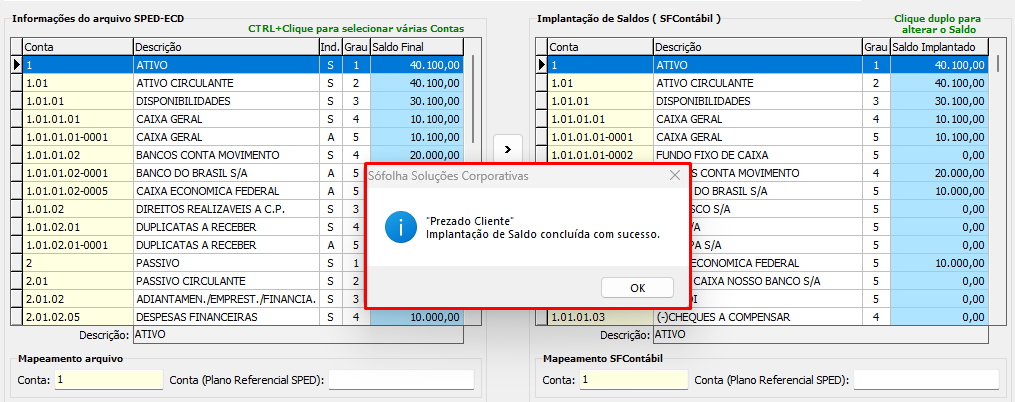The width and height of the screenshot is (1015, 402).
Task: Click the Ind. column header
Action: pos(330,47)
